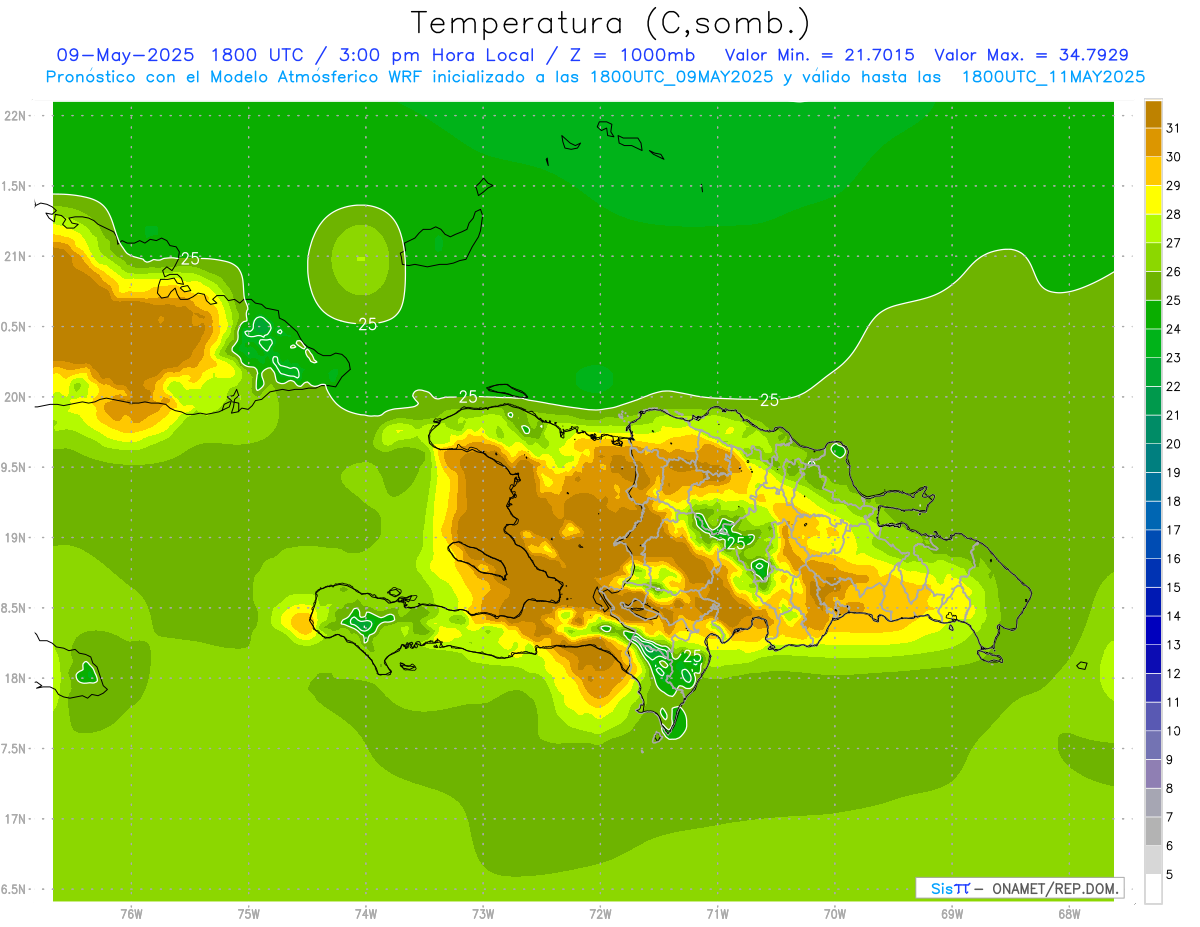Click purple legend swatch between 8 and 9
Screen dimensions: 1200x927
click(x=1153, y=774)
